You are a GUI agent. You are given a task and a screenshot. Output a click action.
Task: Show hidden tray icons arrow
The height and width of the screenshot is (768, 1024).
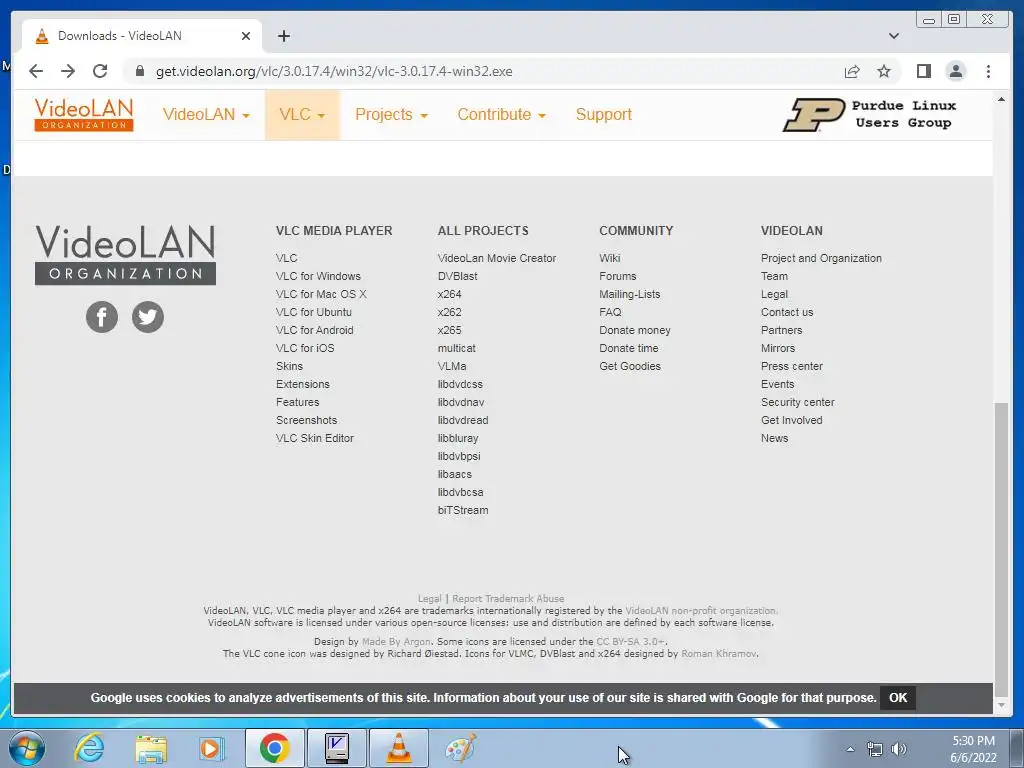point(850,749)
